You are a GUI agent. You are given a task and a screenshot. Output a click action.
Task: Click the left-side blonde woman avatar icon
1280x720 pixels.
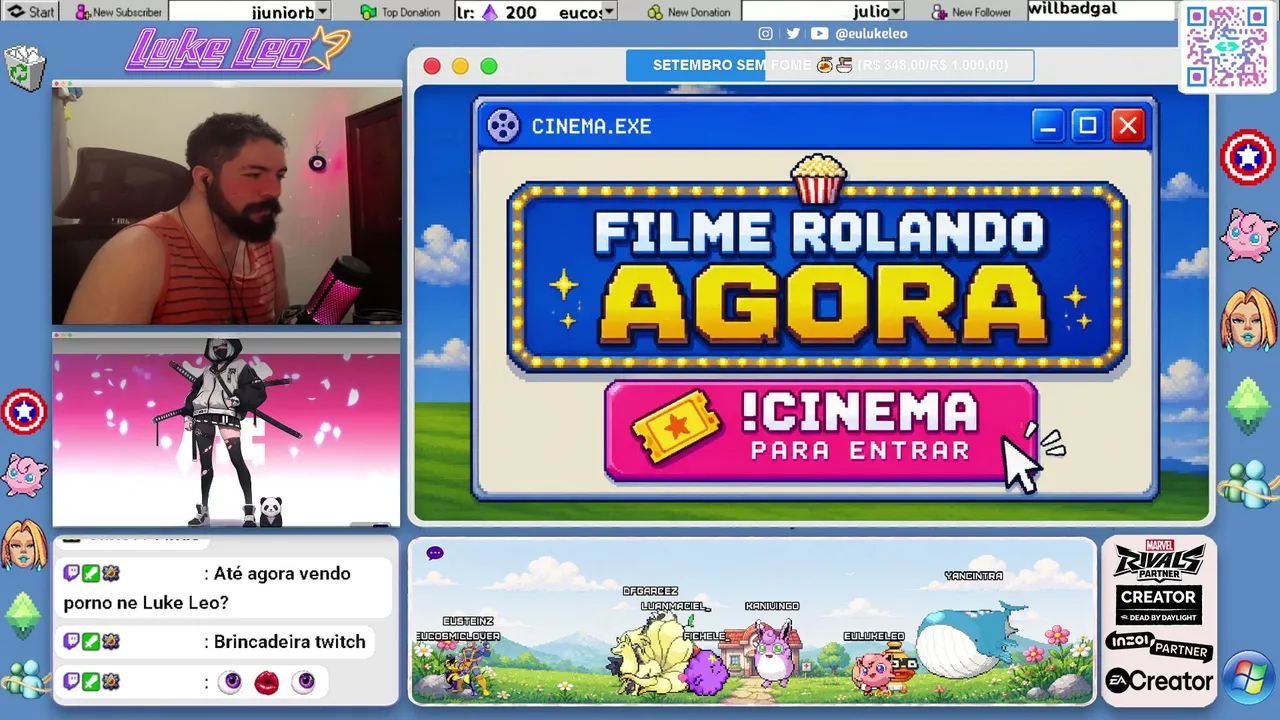24,545
